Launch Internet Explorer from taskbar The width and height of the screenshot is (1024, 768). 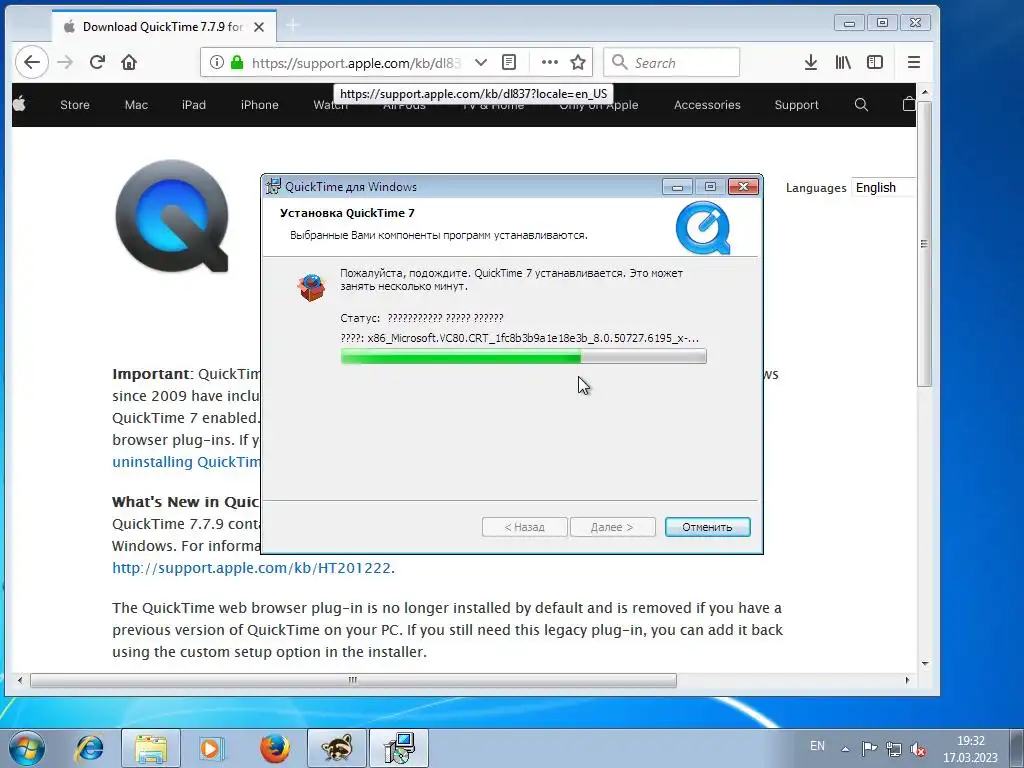tap(89, 748)
